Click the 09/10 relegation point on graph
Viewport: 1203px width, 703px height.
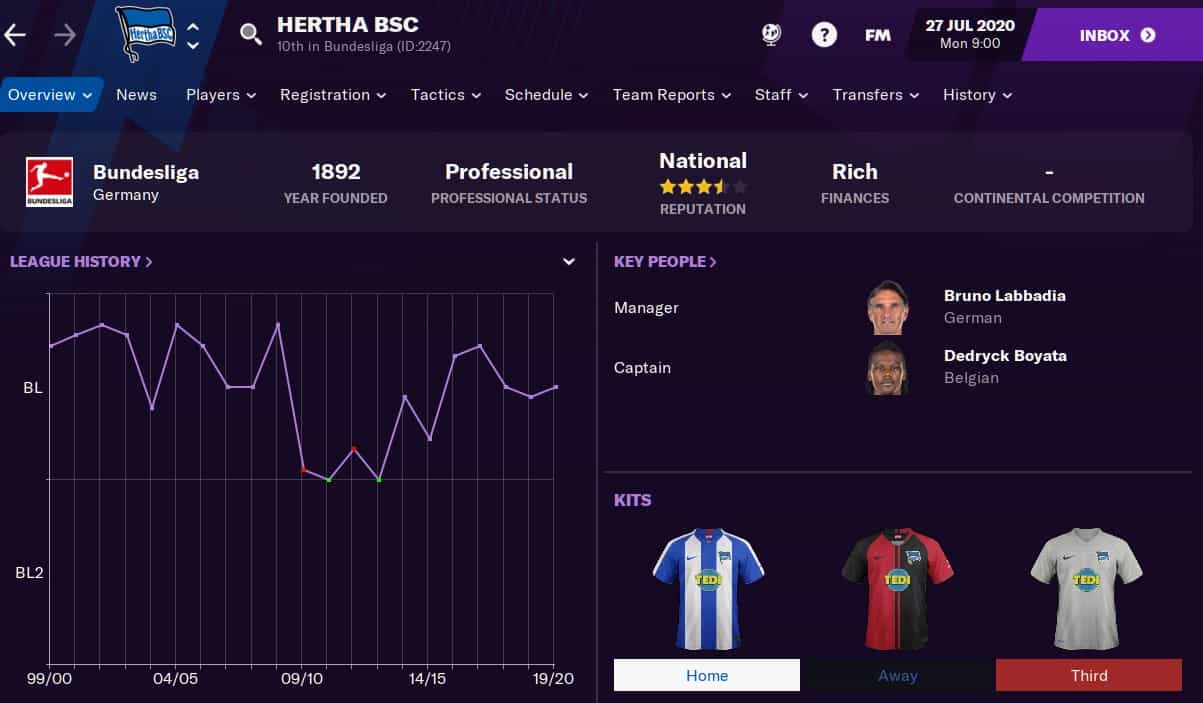tap(303, 469)
